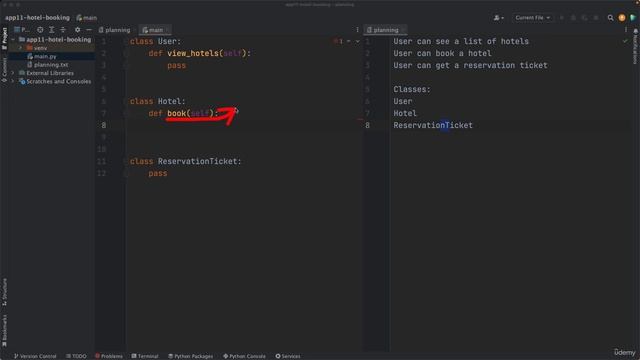This screenshot has width=640, height=360.
Task: Click Select Opened File target icon
Action: click(40, 30)
